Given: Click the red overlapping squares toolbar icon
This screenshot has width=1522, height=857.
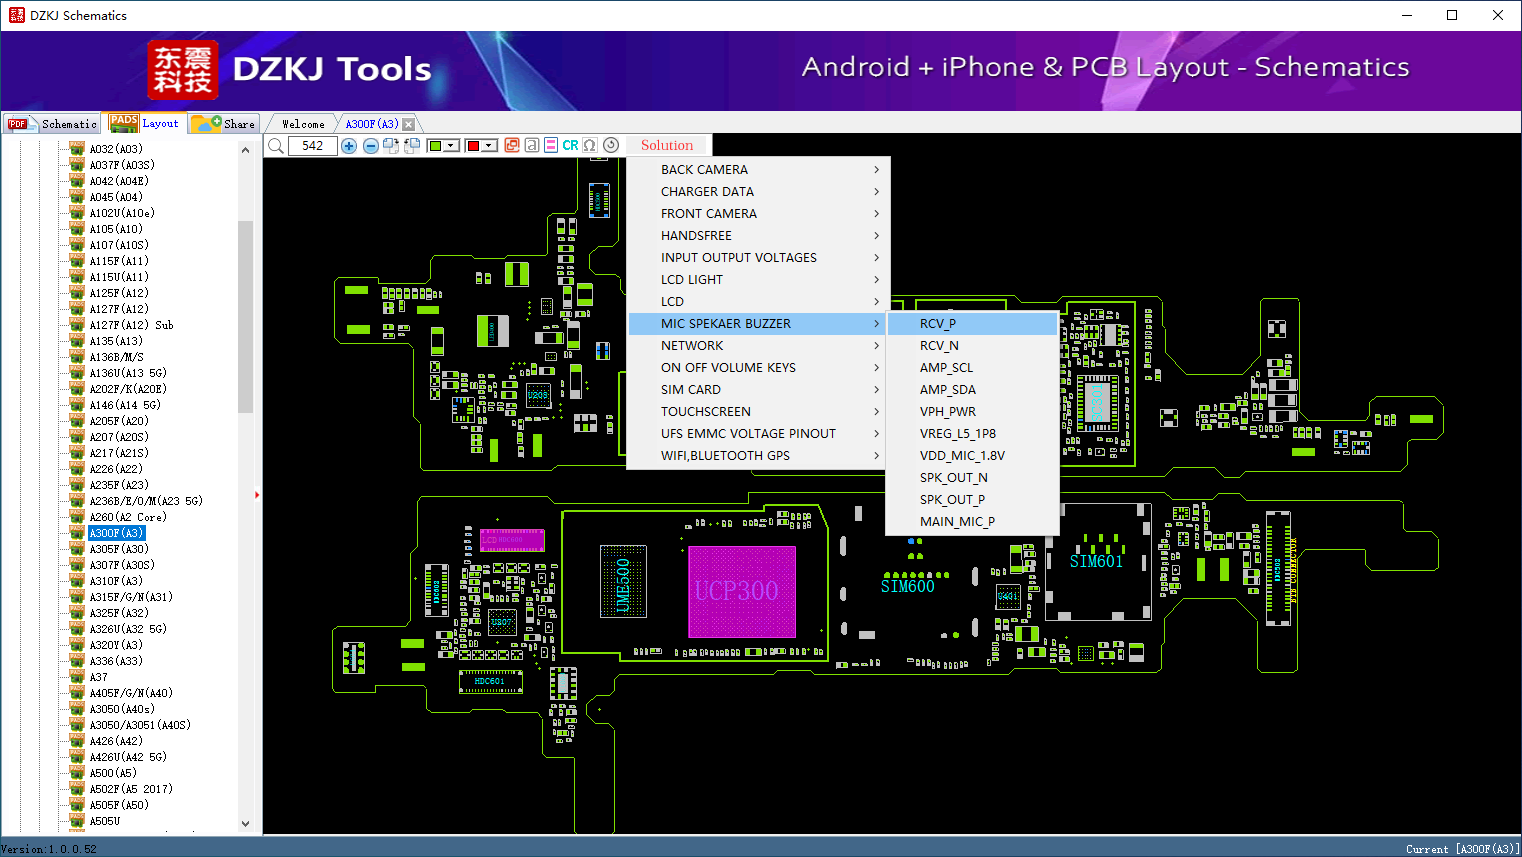Looking at the screenshot, I should [512, 145].
